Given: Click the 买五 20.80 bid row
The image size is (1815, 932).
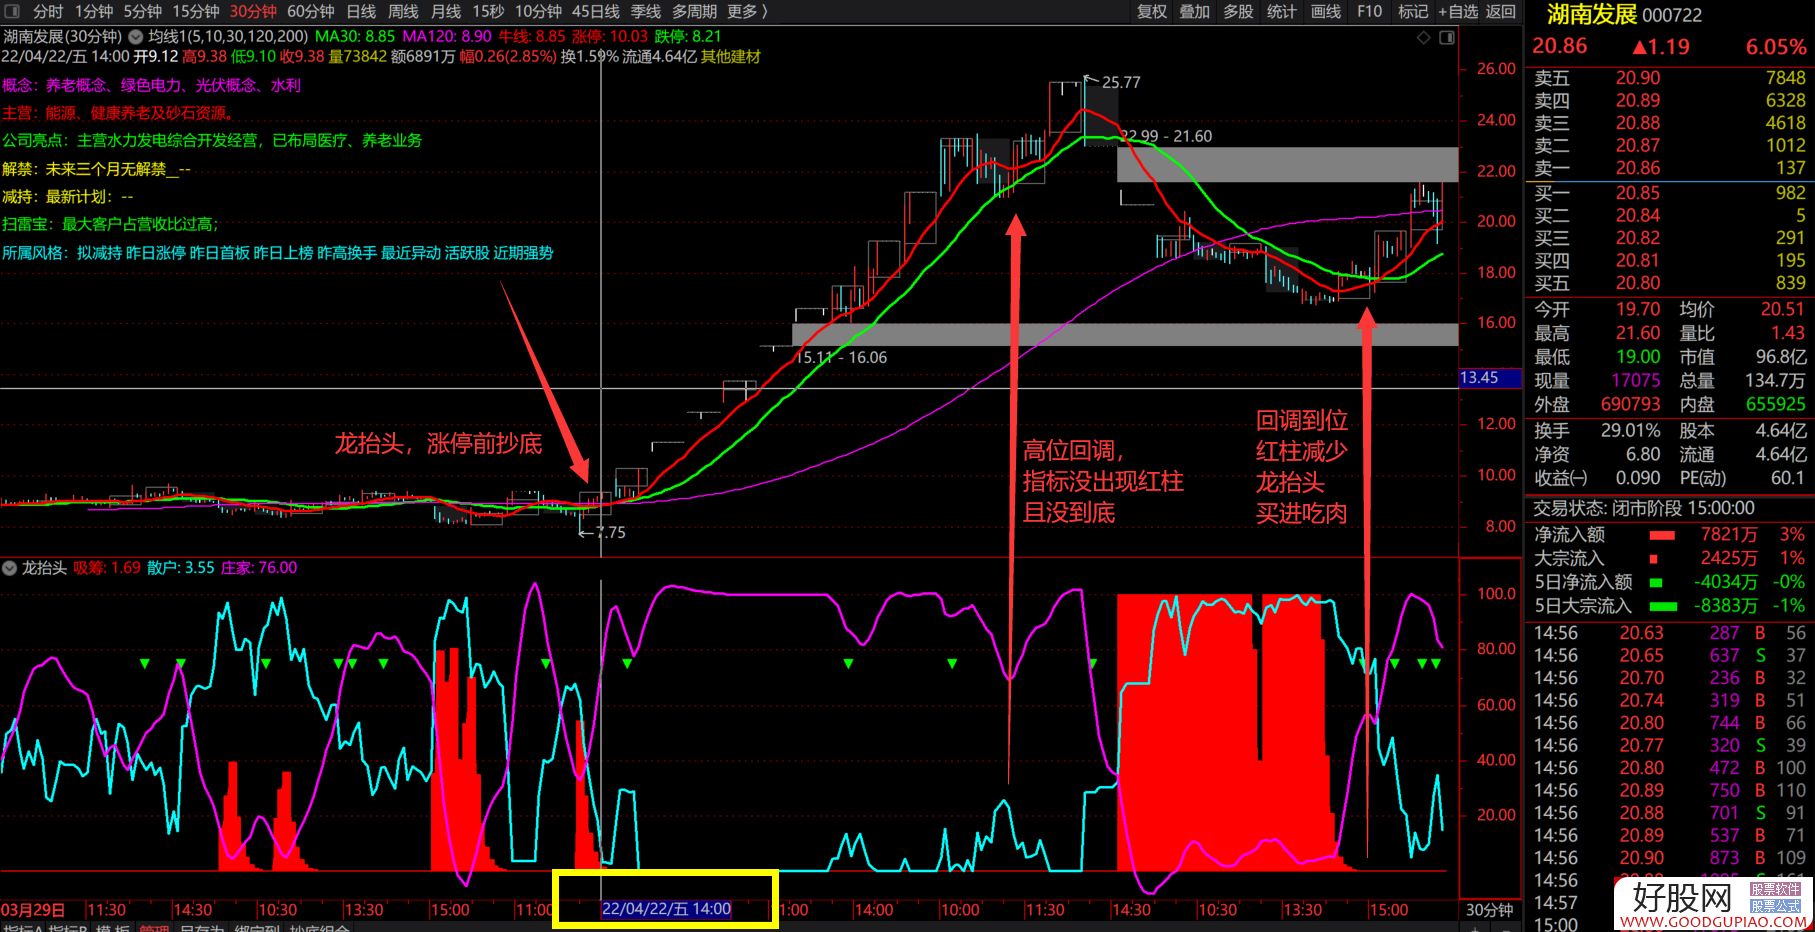Looking at the screenshot, I should (1669, 283).
